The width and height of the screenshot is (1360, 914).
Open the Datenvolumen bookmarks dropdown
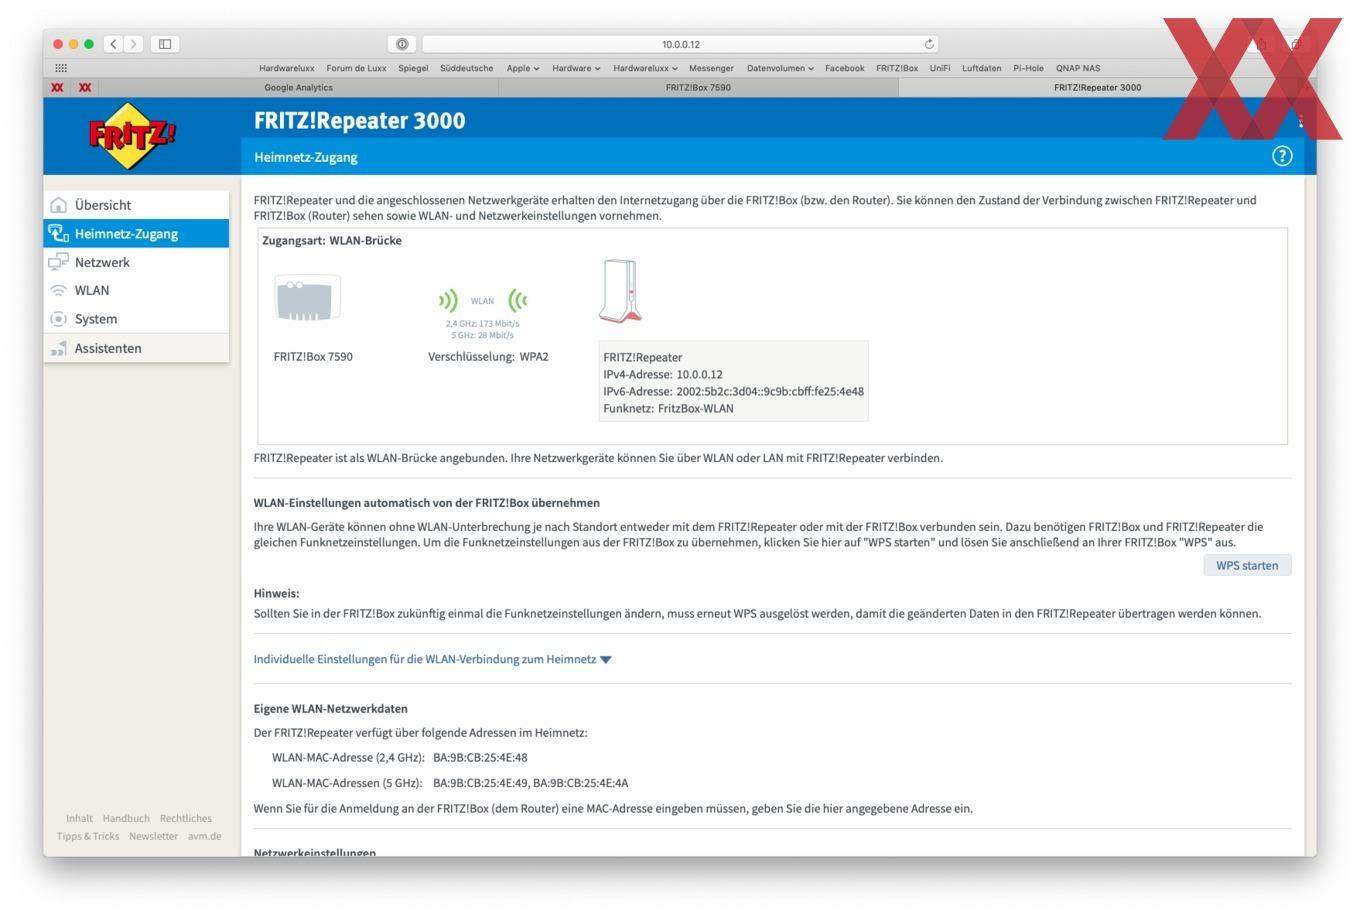pyautogui.click(x=780, y=68)
